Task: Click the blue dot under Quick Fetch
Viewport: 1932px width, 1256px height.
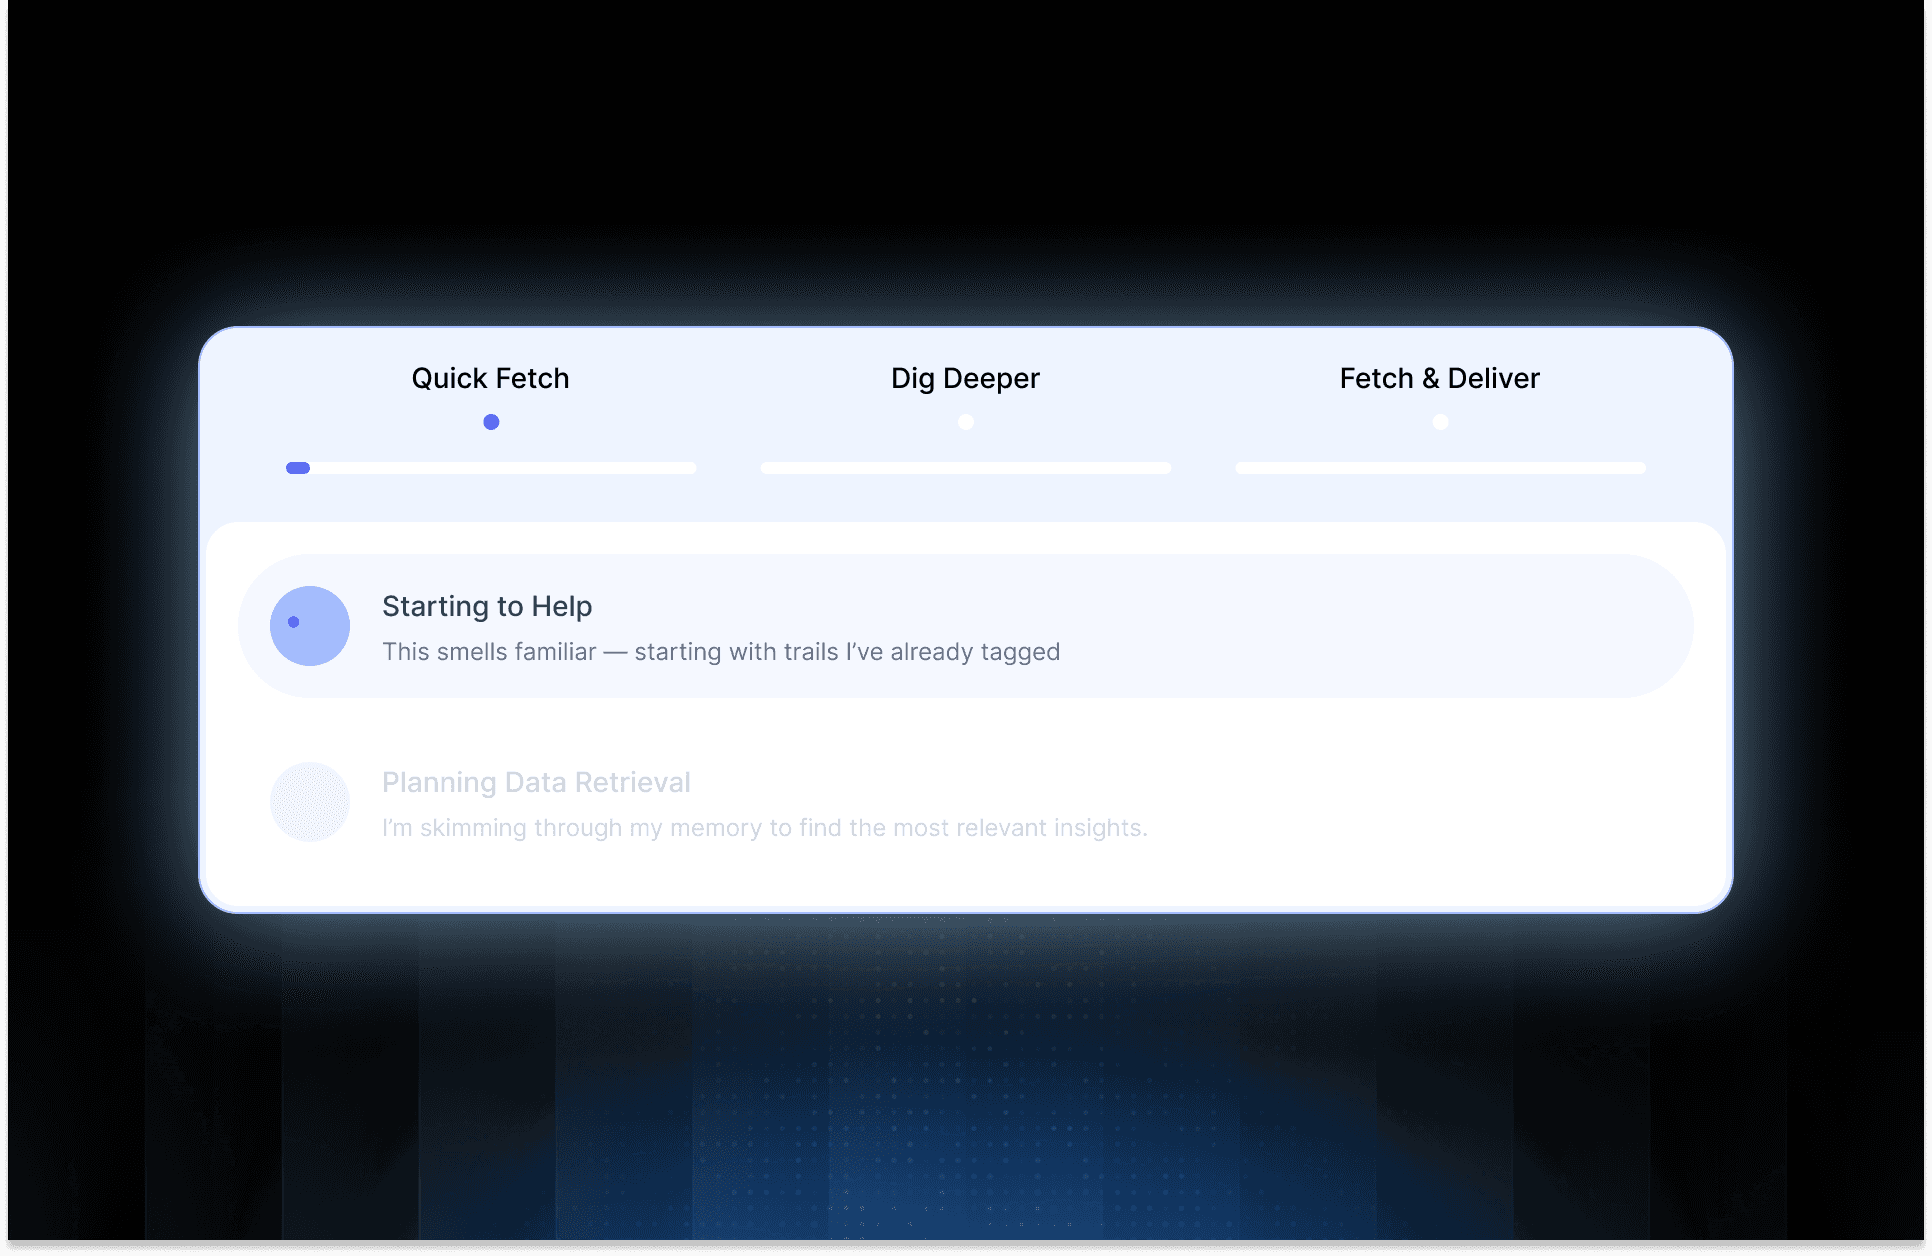Action: (x=491, y=422)
